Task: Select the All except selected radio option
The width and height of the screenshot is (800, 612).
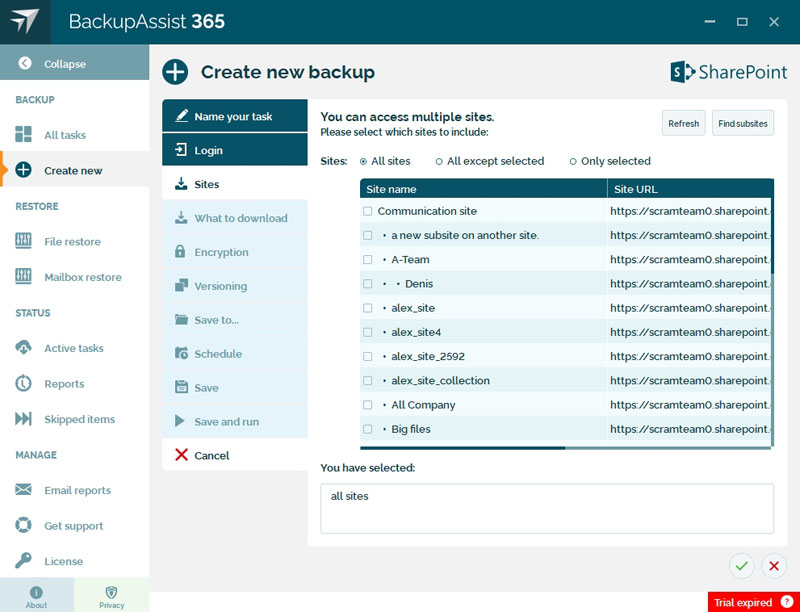Action: 439,162
